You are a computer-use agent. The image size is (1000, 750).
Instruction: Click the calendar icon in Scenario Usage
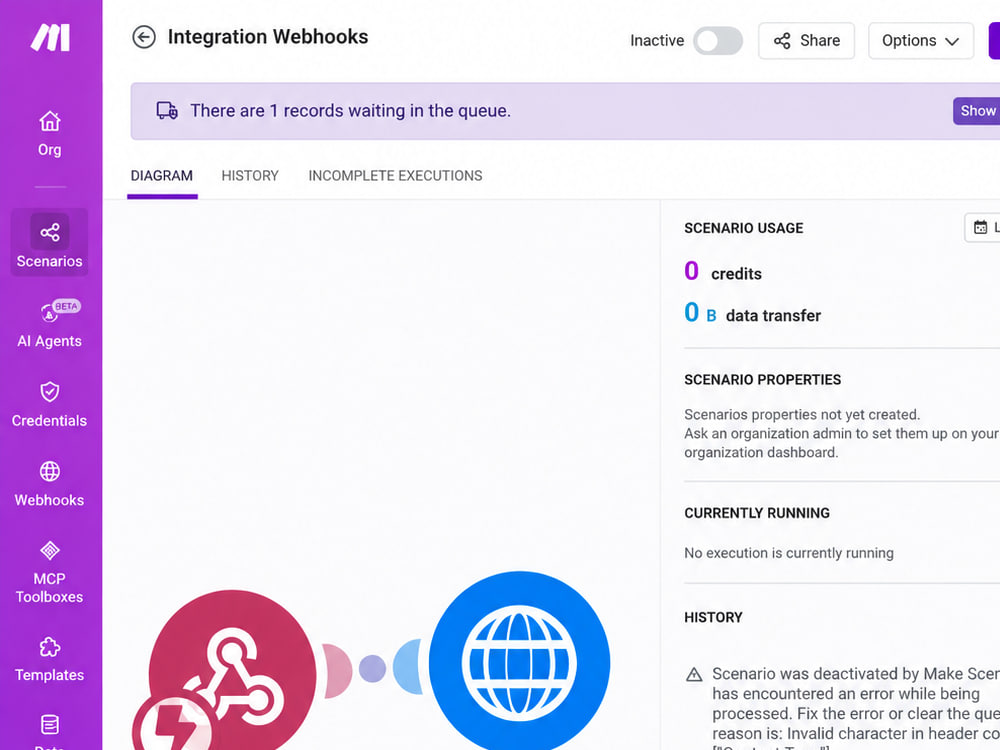(980, 227)
